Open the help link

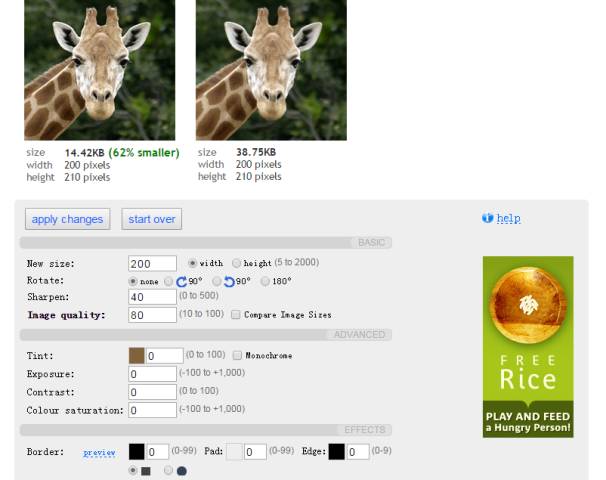tap(508, 218)
